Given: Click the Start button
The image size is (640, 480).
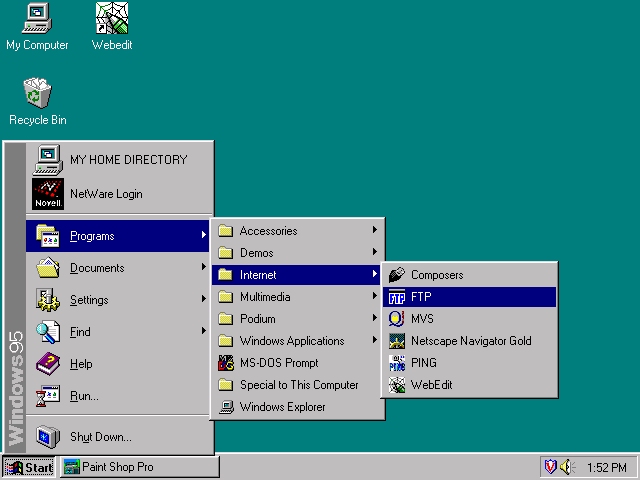Looking at the screenshot, I should (x=29, y=467).
